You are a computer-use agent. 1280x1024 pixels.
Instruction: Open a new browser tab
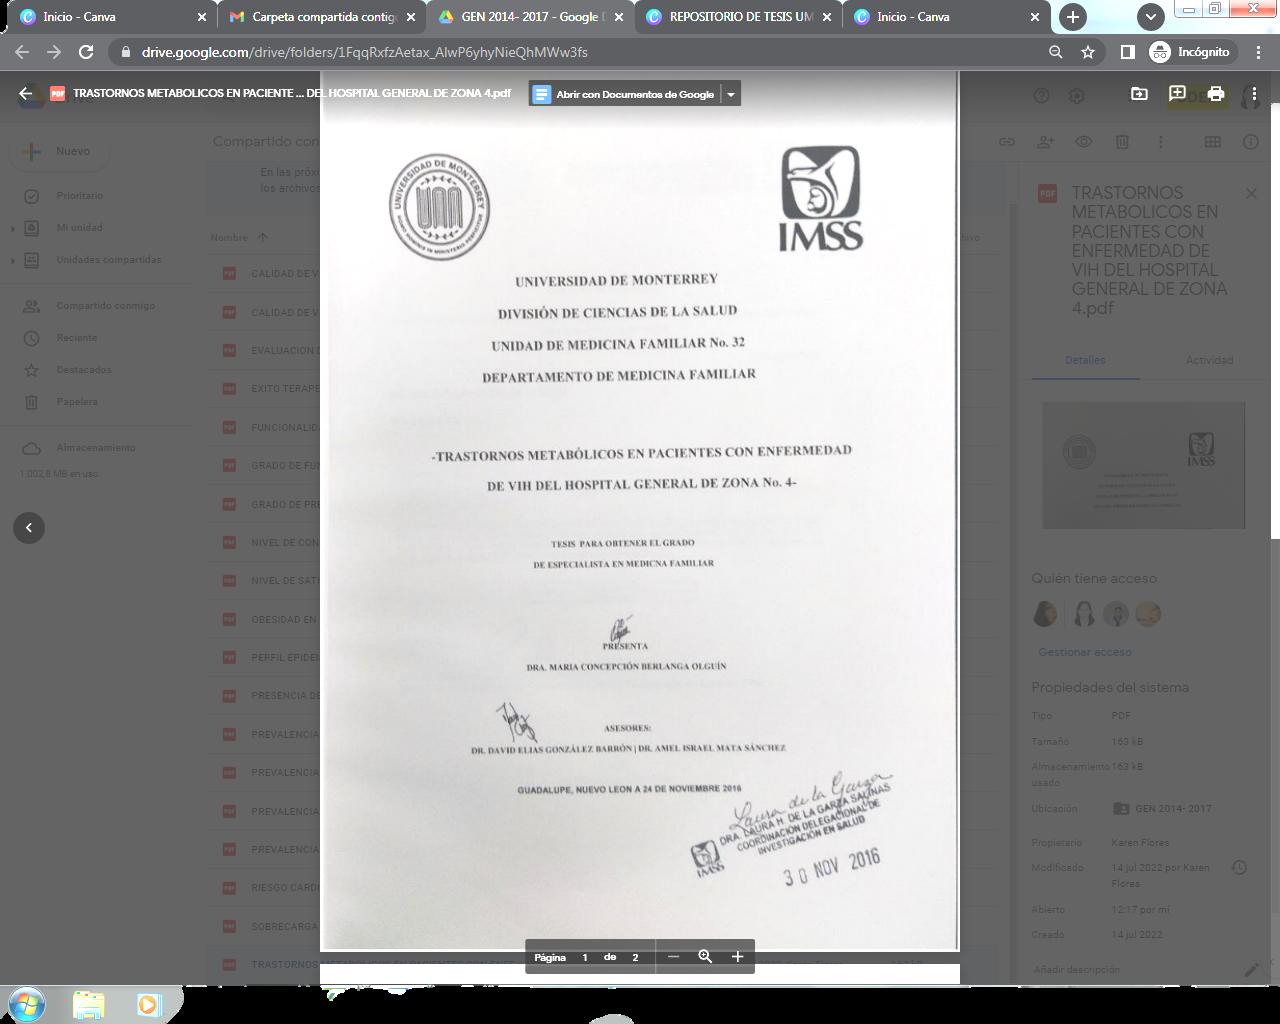(x=1072, y=17)
